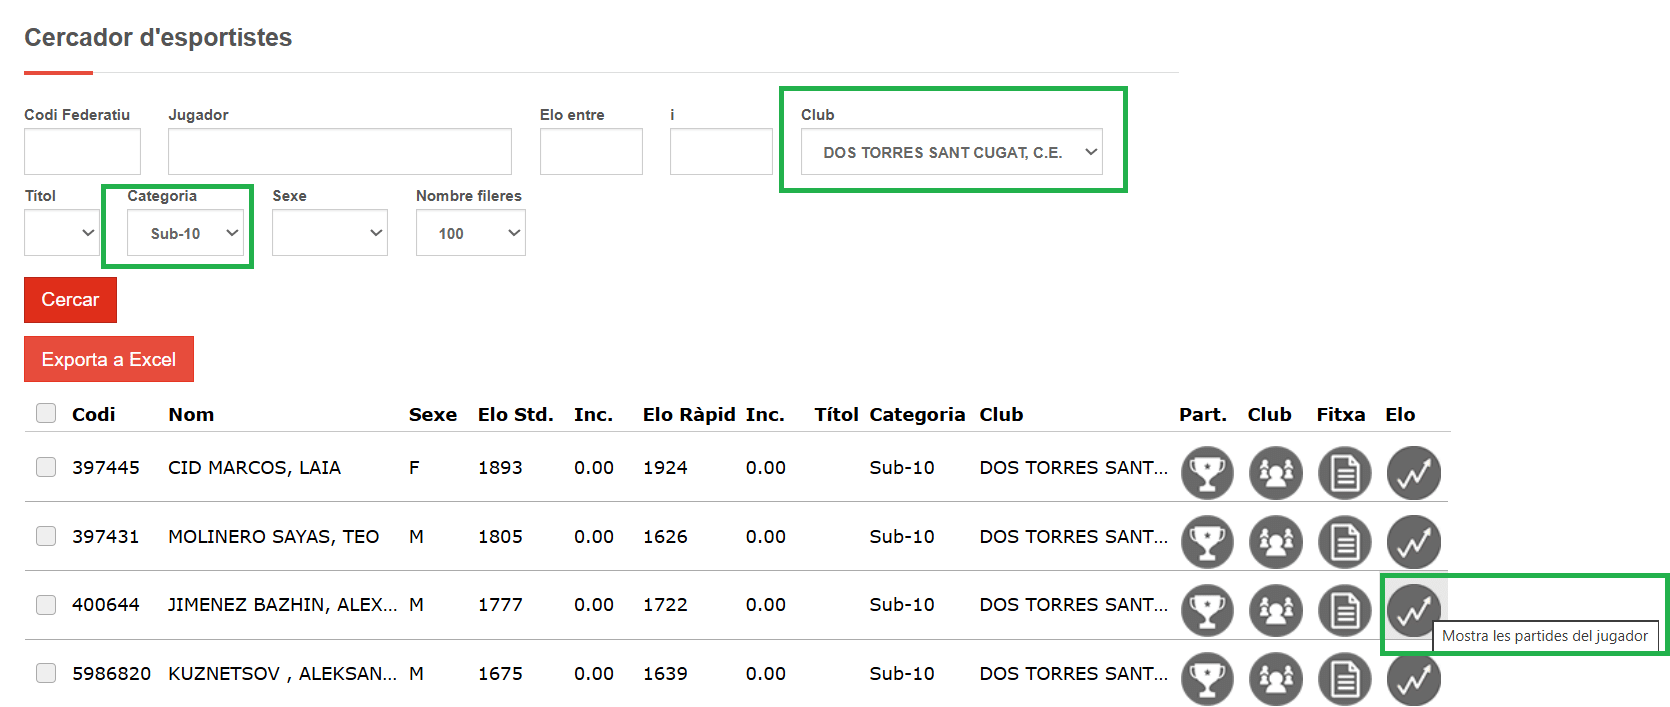Open the Categoria dropdown set to Sub-10
1670x707 pixels.
click(185, 233)
